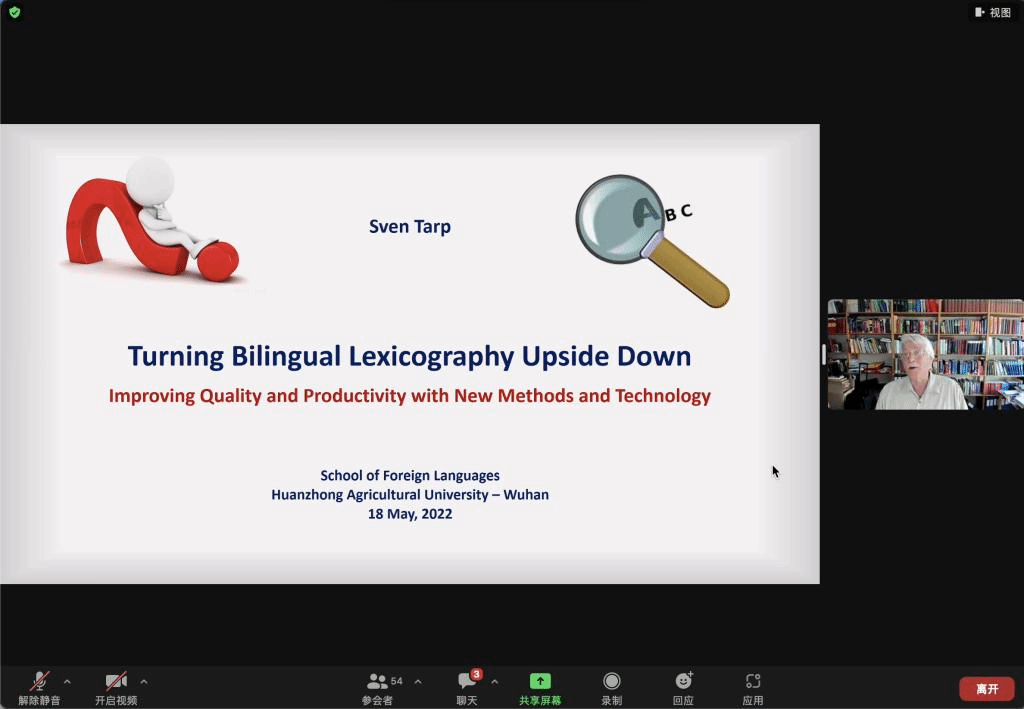The height and width of the screenshot is (709, 1024).
Task: Click the red unread chat badge
Action: click(x=477, y=674)
